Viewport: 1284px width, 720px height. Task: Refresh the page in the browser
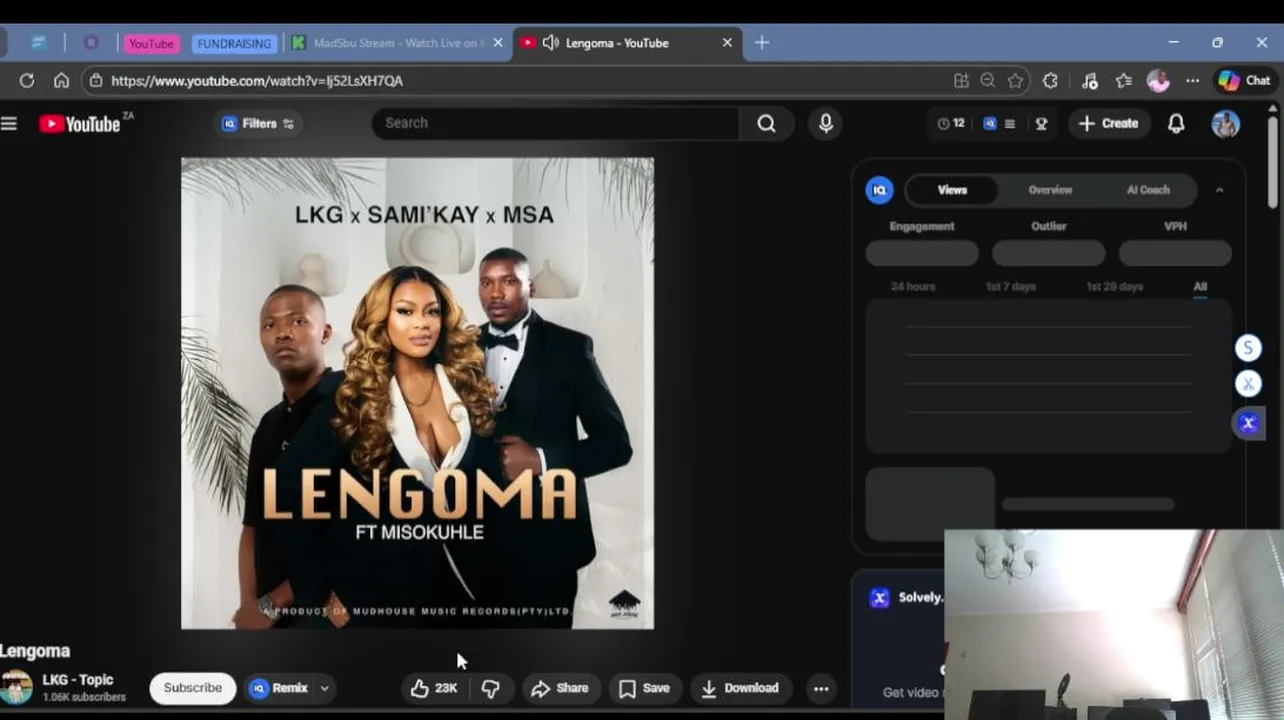tap(27, 81)
